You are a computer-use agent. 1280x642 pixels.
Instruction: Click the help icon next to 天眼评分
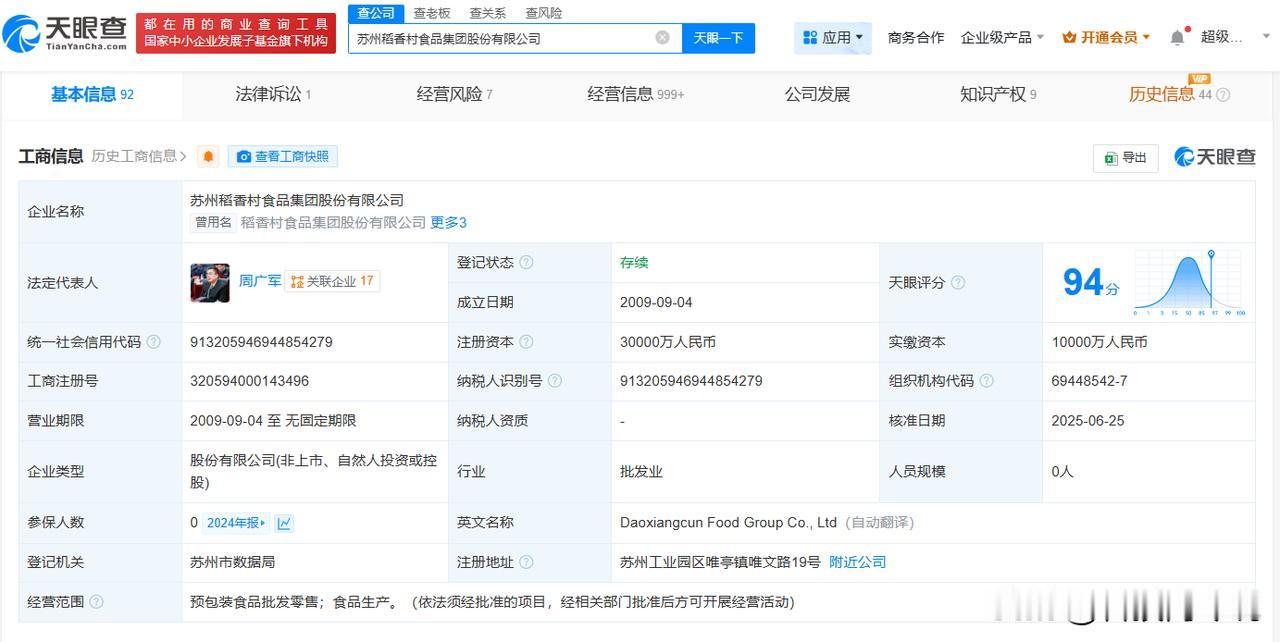click(957, 283)
